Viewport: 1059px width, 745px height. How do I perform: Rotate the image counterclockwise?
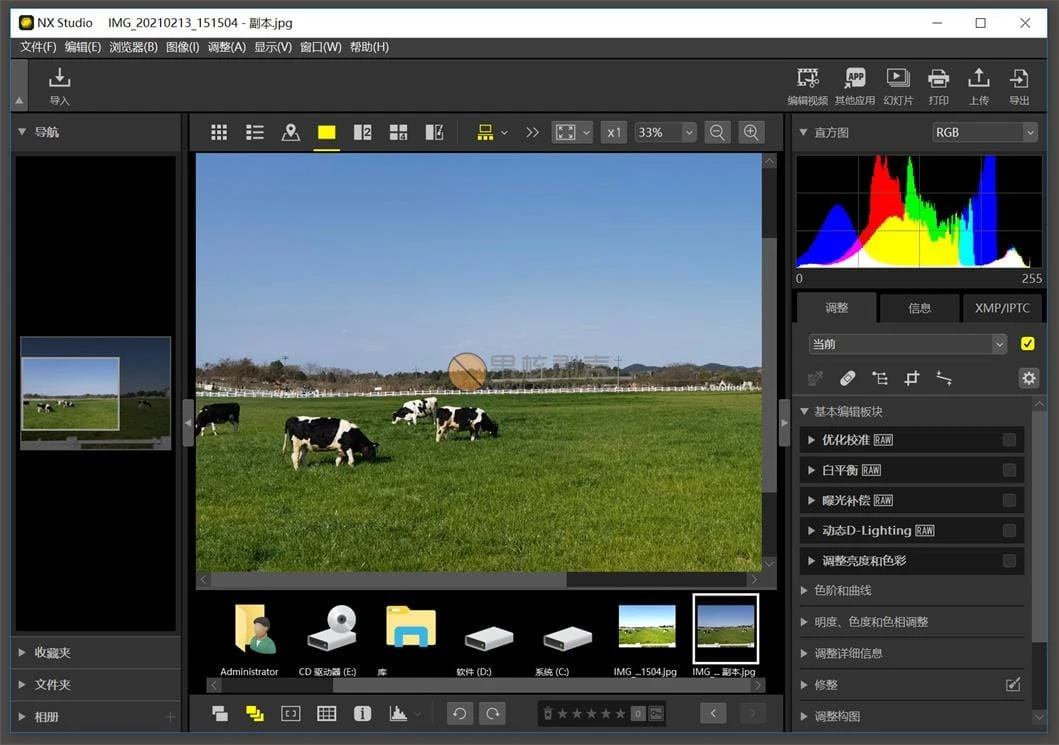click(459, 713)
